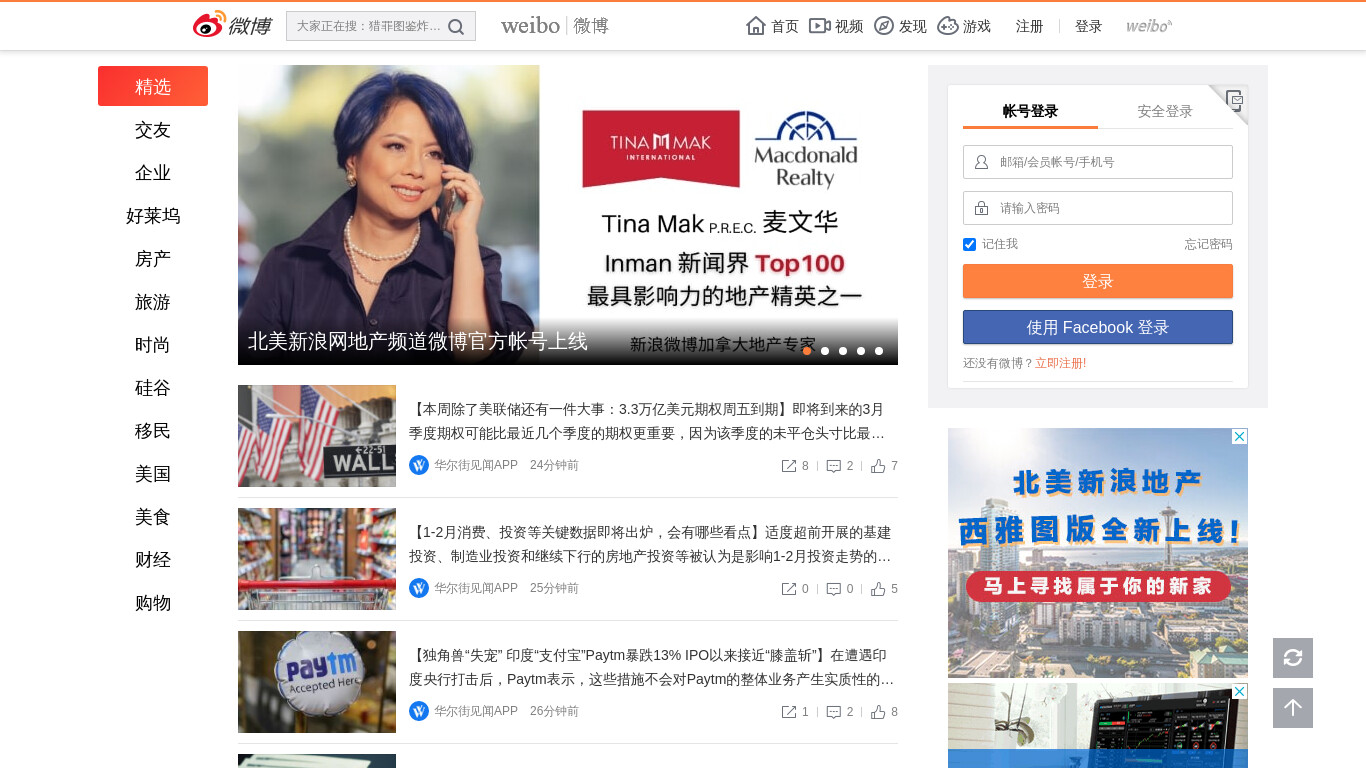Click 使用 Facebook 登录 button
This screenshot has width=1366, height=768.
(1098, 327)
